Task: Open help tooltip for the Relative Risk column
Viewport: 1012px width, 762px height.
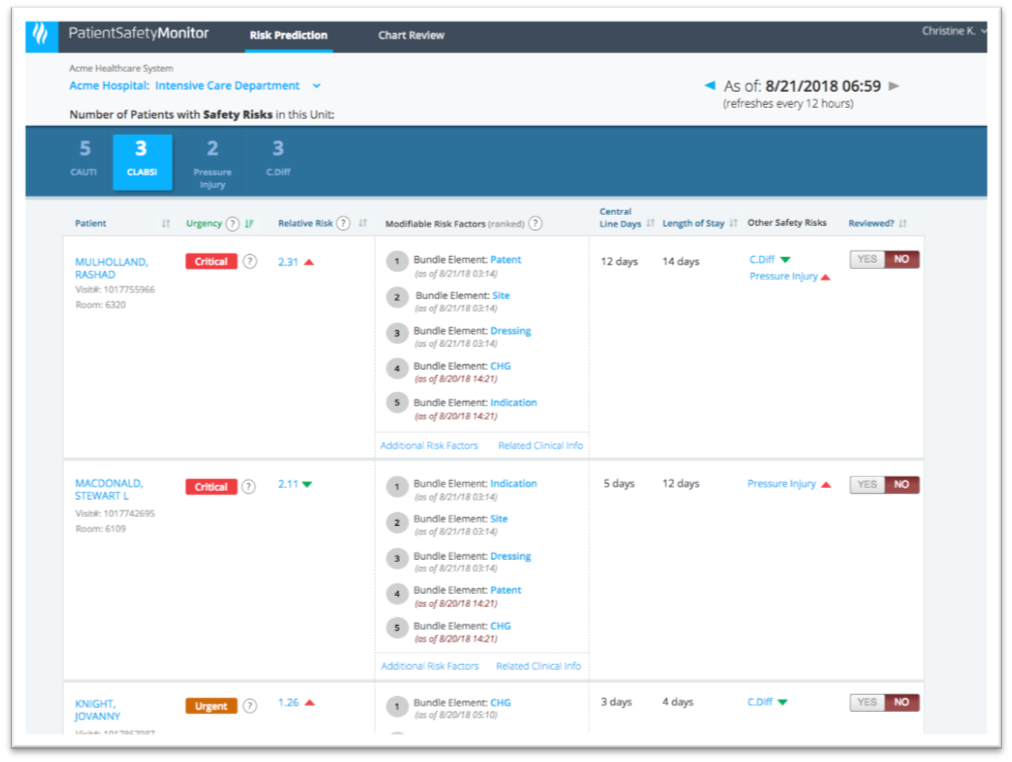Action: pyautogui.click(x=343, y=223)
